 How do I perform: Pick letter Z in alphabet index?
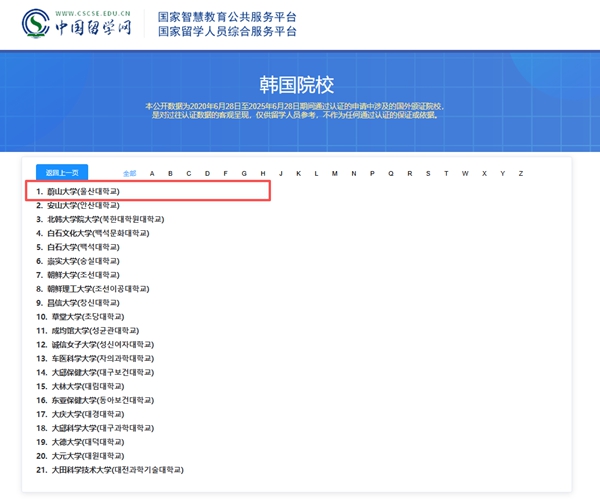(x=521, y=173)
